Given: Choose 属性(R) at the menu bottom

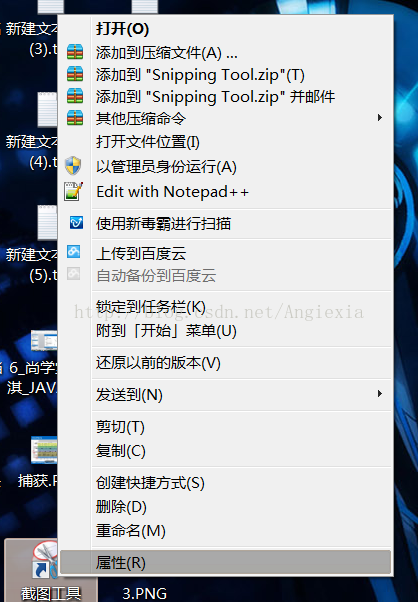Looking at the screenshot, I should [226, 562].
